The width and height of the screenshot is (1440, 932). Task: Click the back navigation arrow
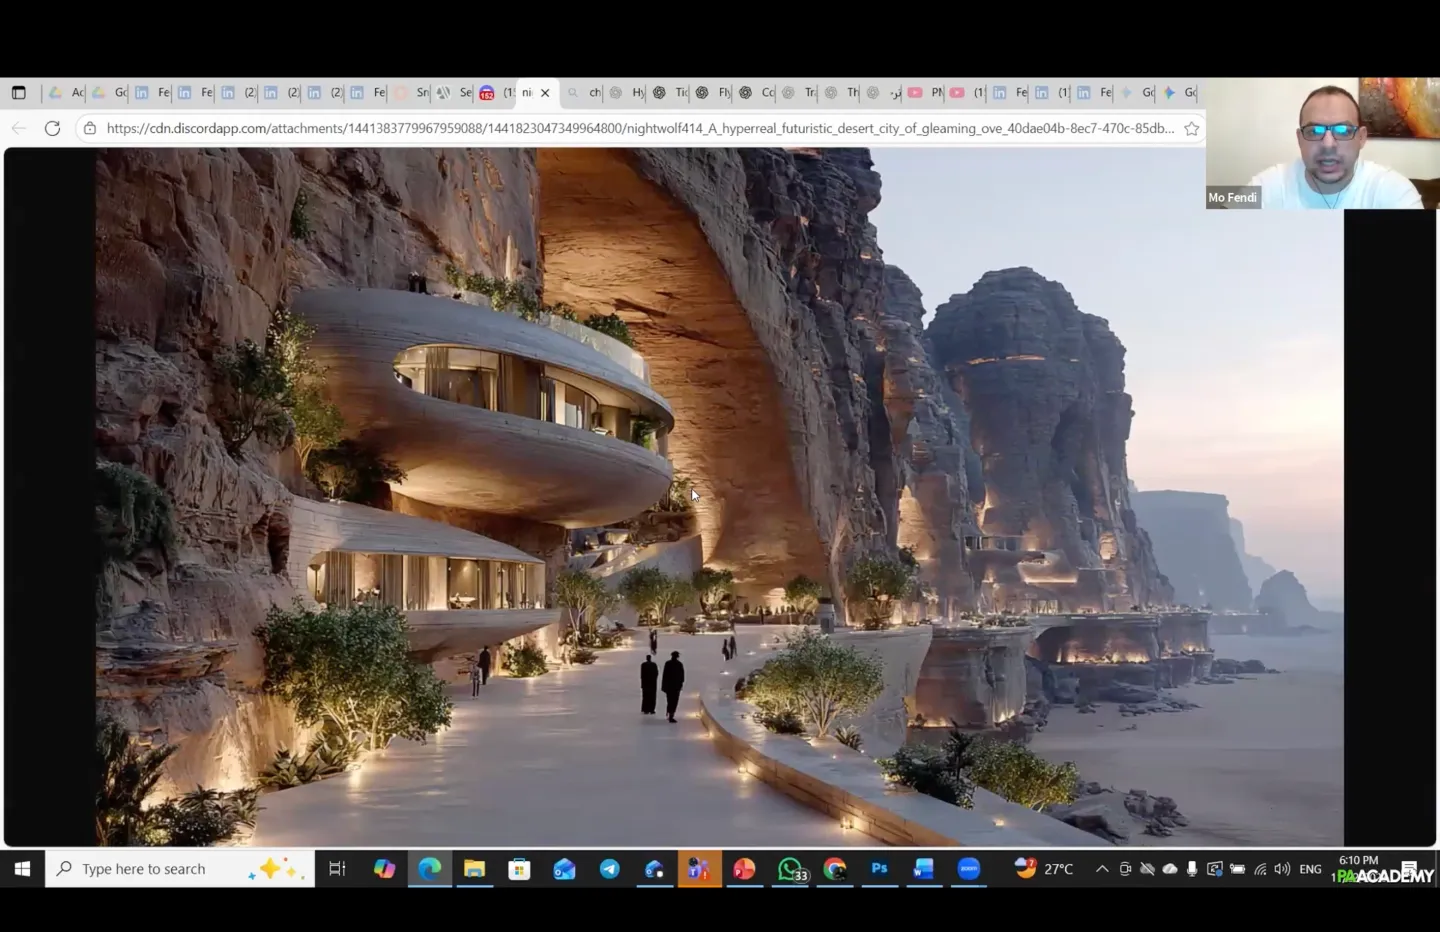(19, 128)
